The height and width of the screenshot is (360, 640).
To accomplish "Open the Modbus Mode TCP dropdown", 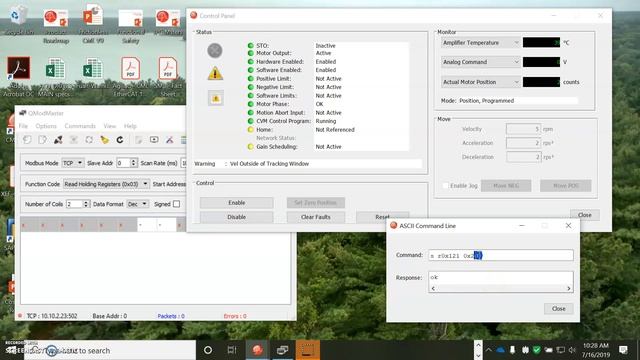I will click(73, 163).
